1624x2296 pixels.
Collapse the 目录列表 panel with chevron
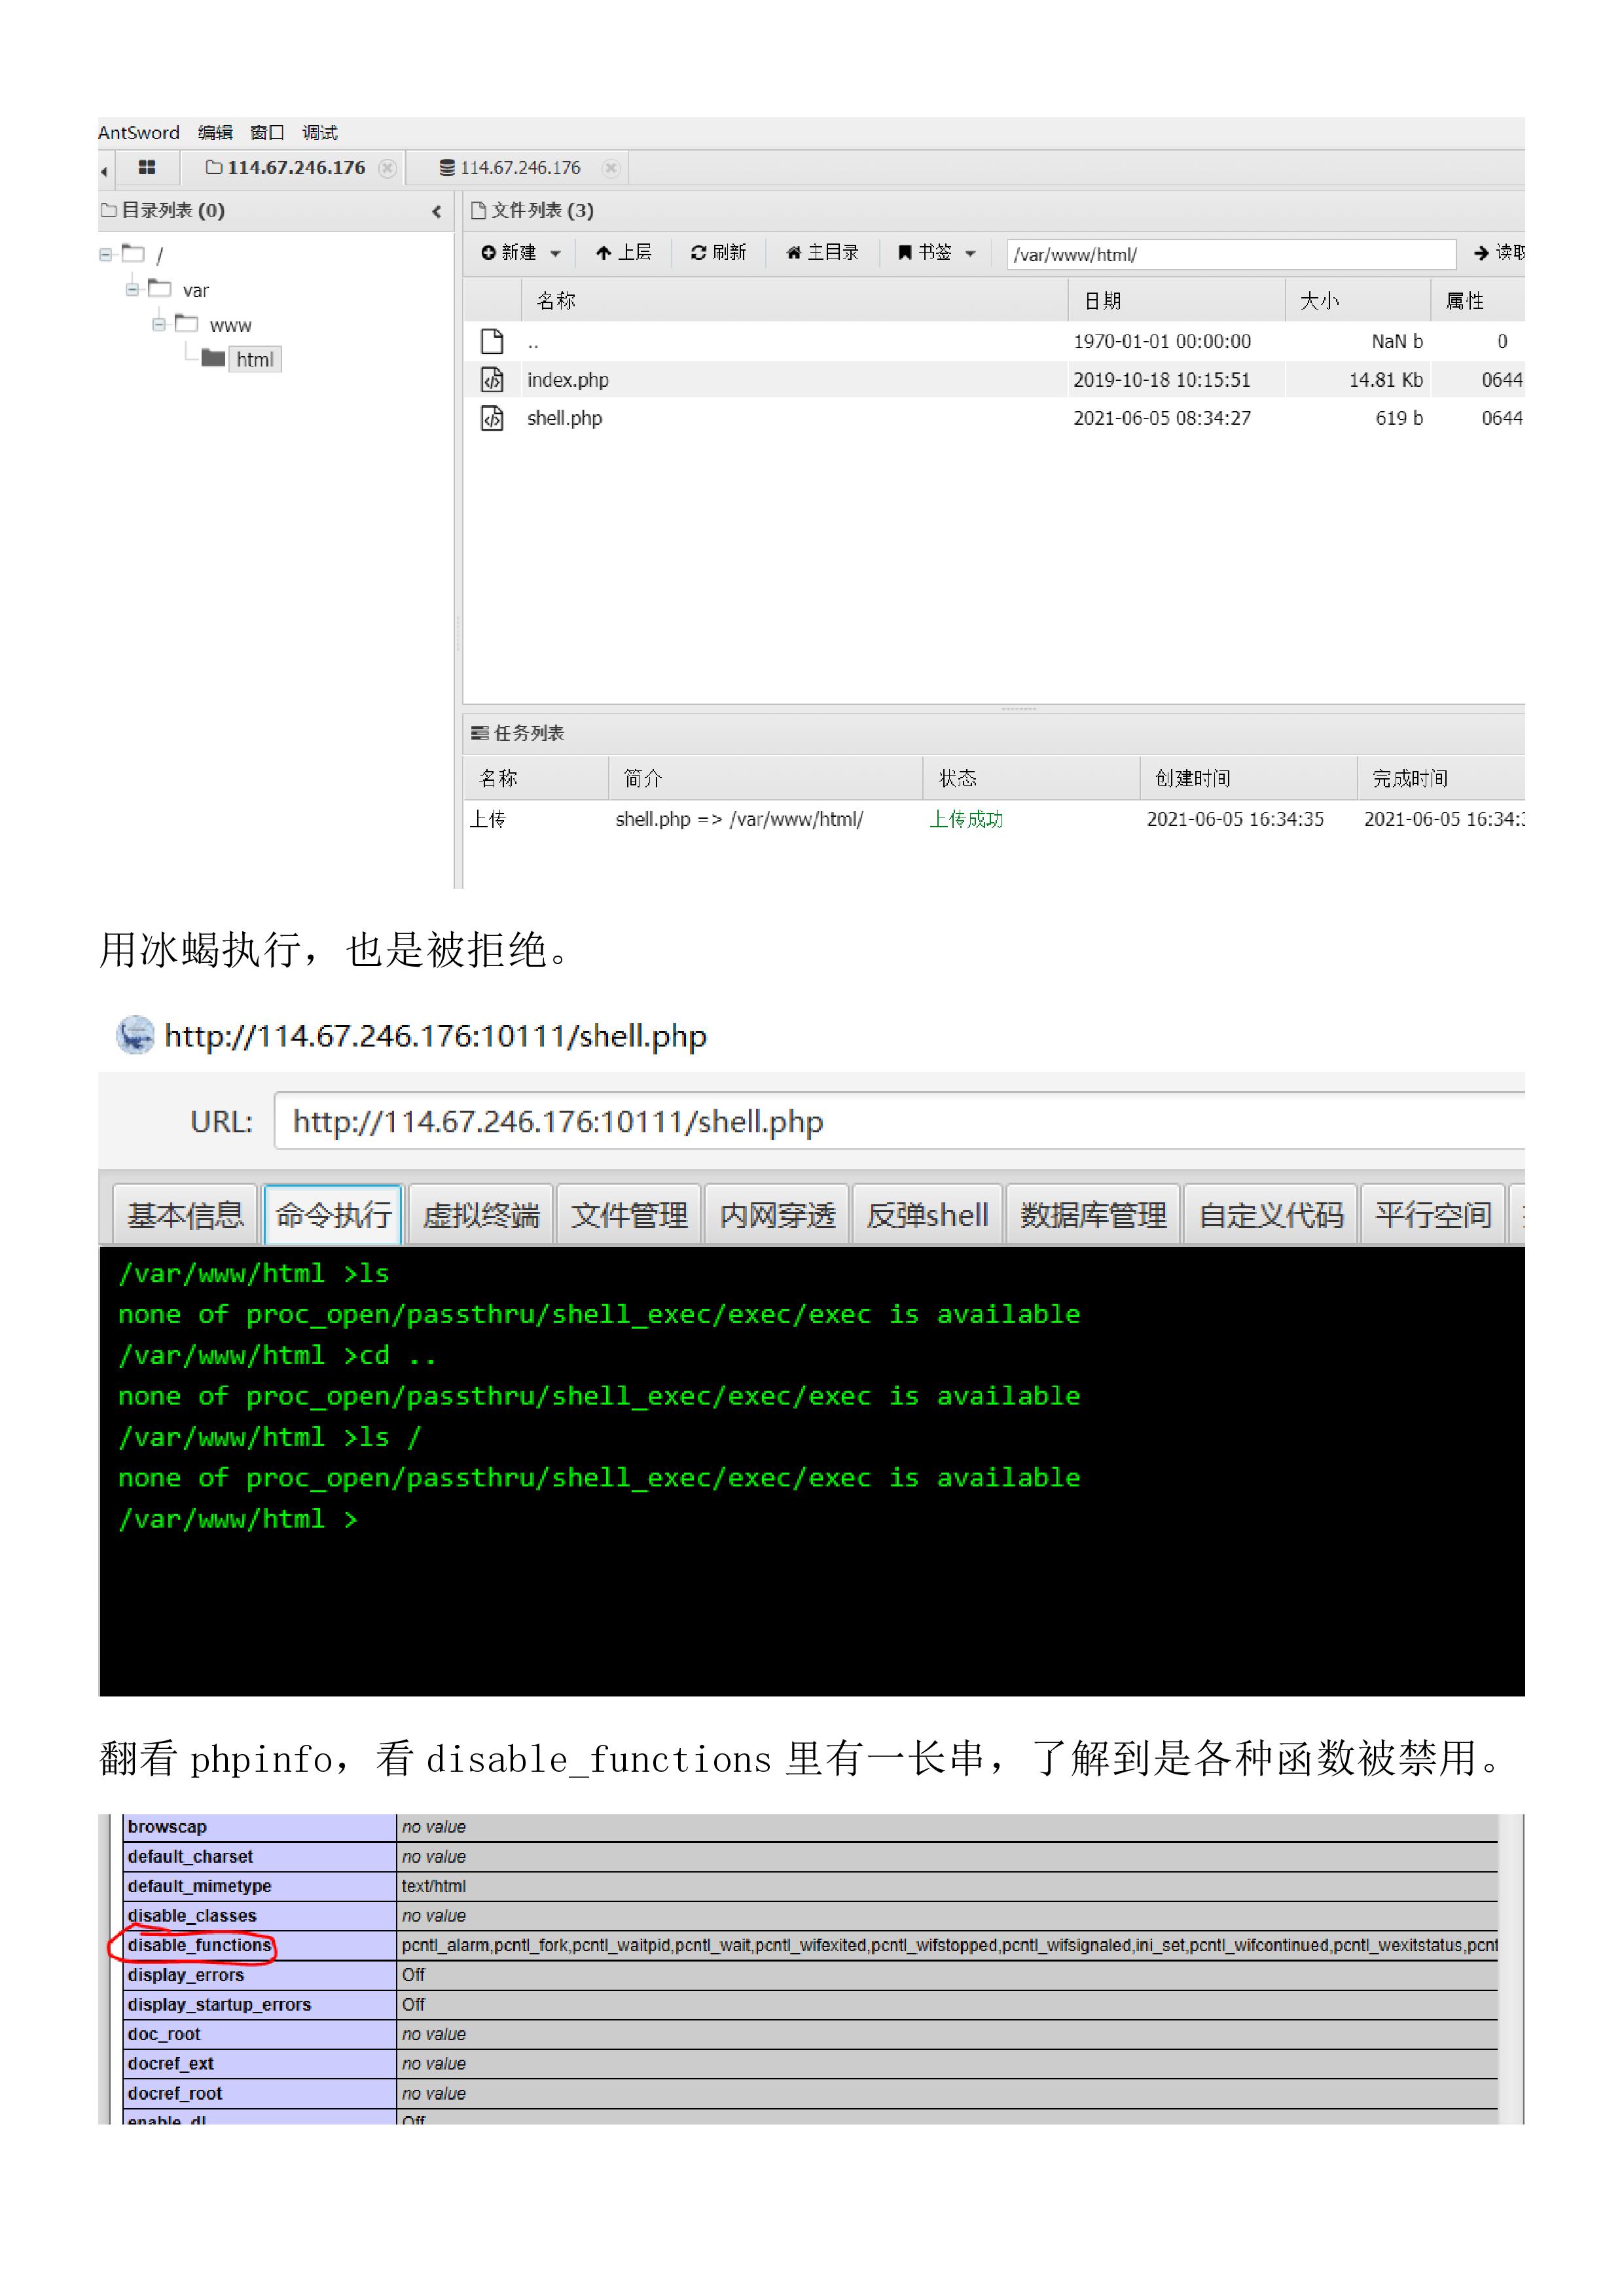click(x=437, y=211)
